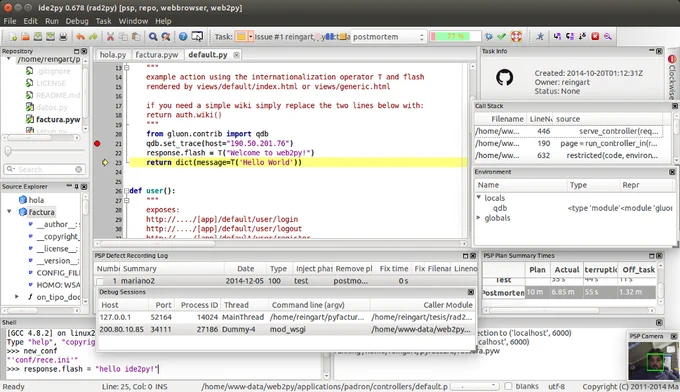
Task: Click the Undo arrow icon
Action: (x=80, y=37)
